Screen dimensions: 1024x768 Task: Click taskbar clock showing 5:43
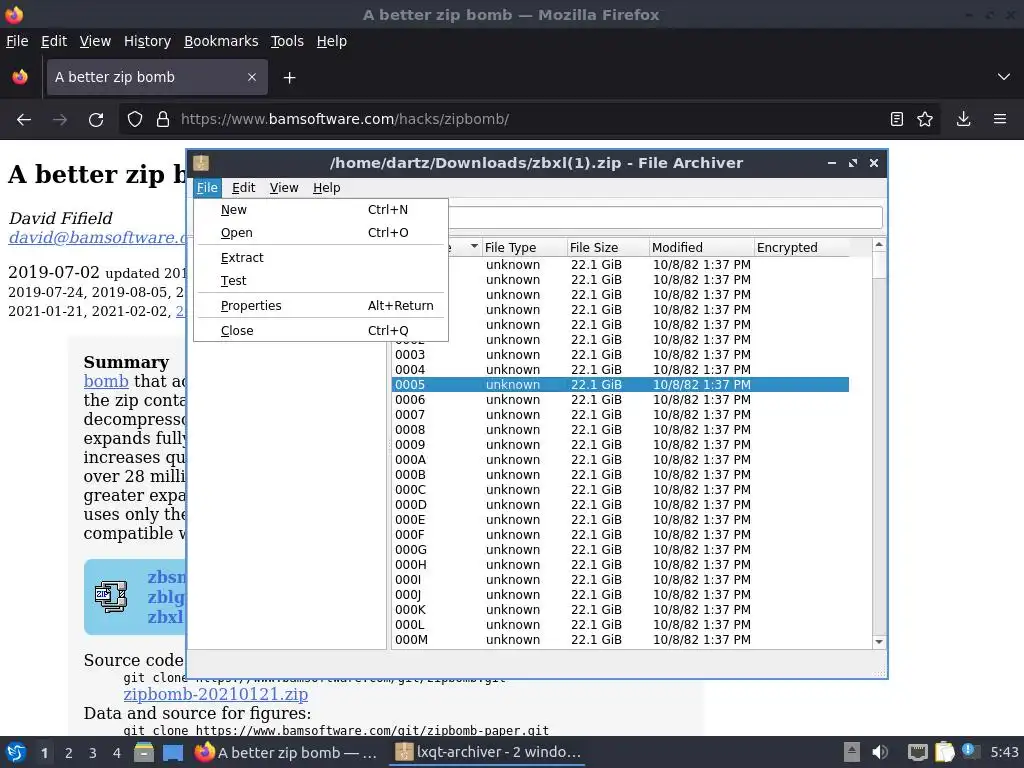click(1004, 752)
